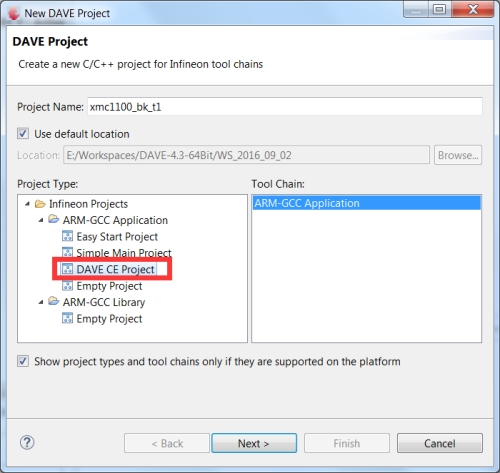Click the Empty Project icon under ARM-GCC Application
Image resolution: width=500 pixels, height=473 pixels.
pos(67,286)
